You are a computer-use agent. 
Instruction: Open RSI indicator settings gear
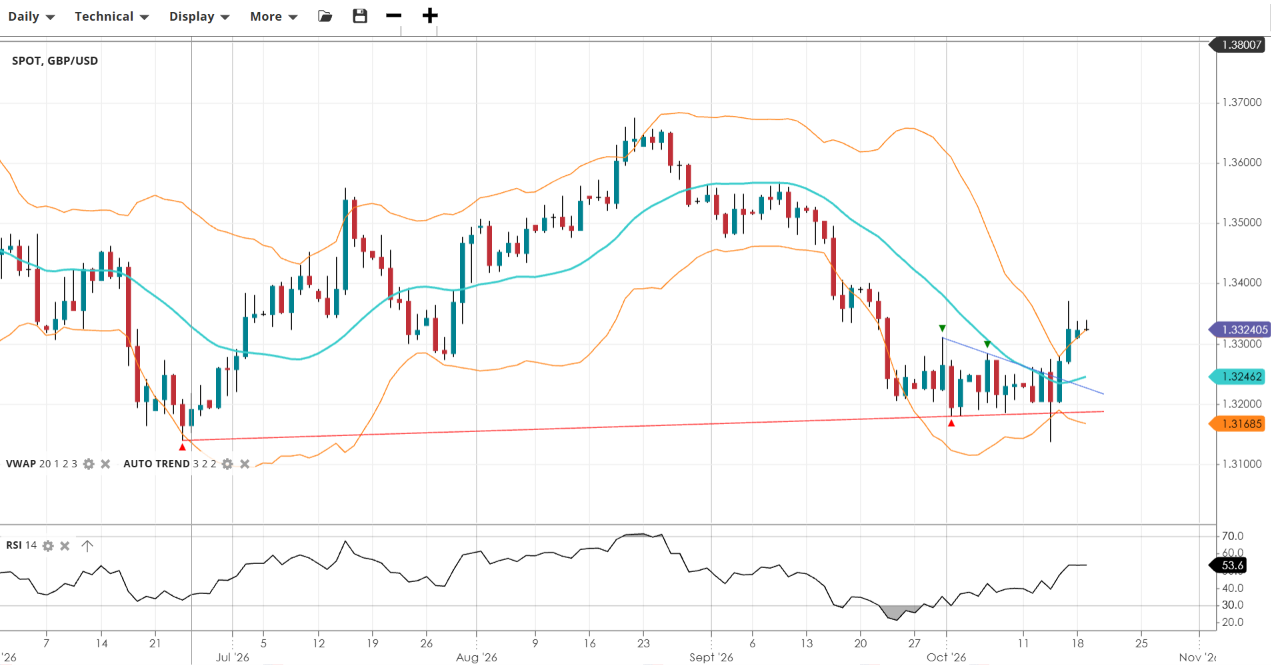coord(47,546)
